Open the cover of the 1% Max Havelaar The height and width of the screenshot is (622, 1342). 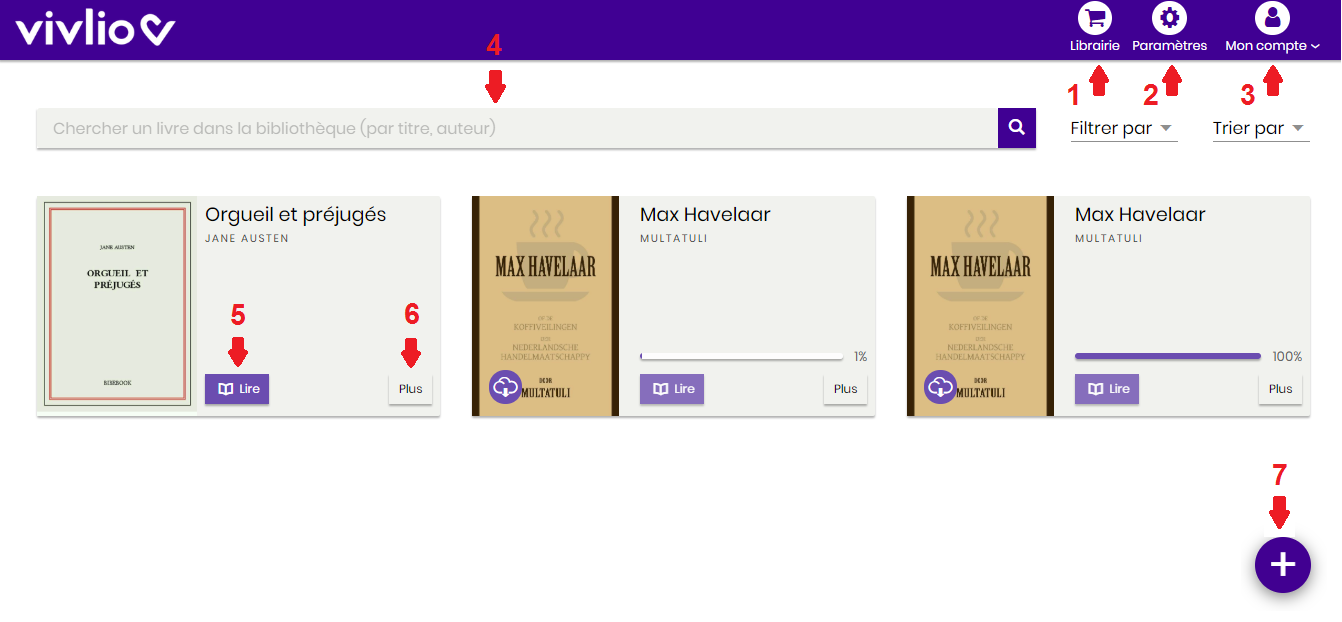(x=546, y=306)
